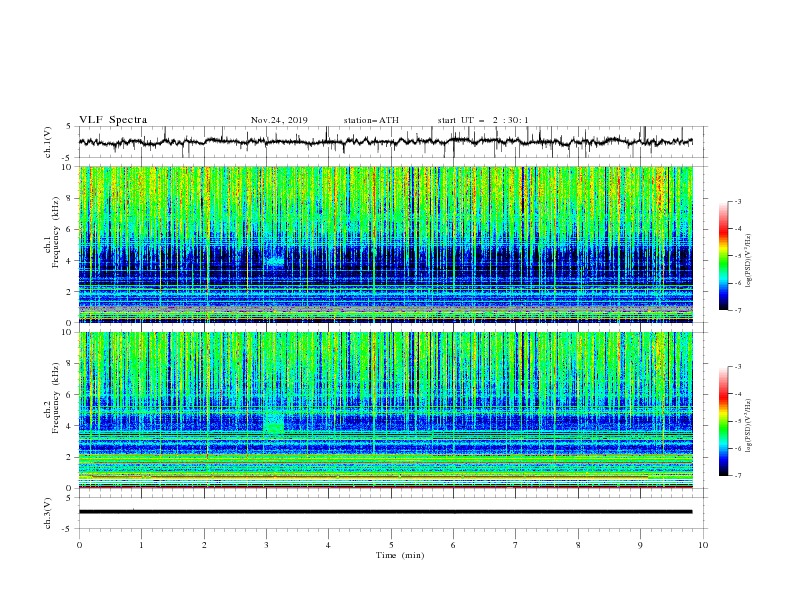
Task: Click the cyan blob near 4 kHz in ch.1 spectrogram
Action: tap(276, 261)
